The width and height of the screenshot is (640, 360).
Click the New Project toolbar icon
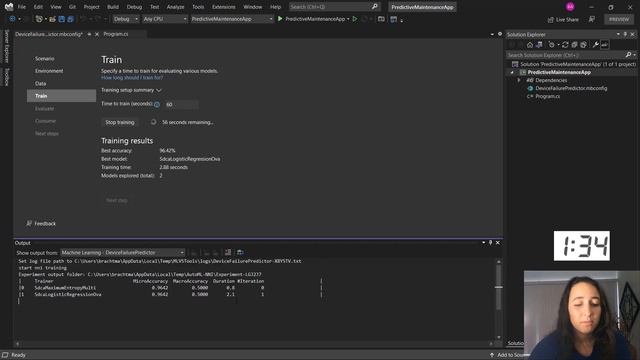(x=39, y=19)
